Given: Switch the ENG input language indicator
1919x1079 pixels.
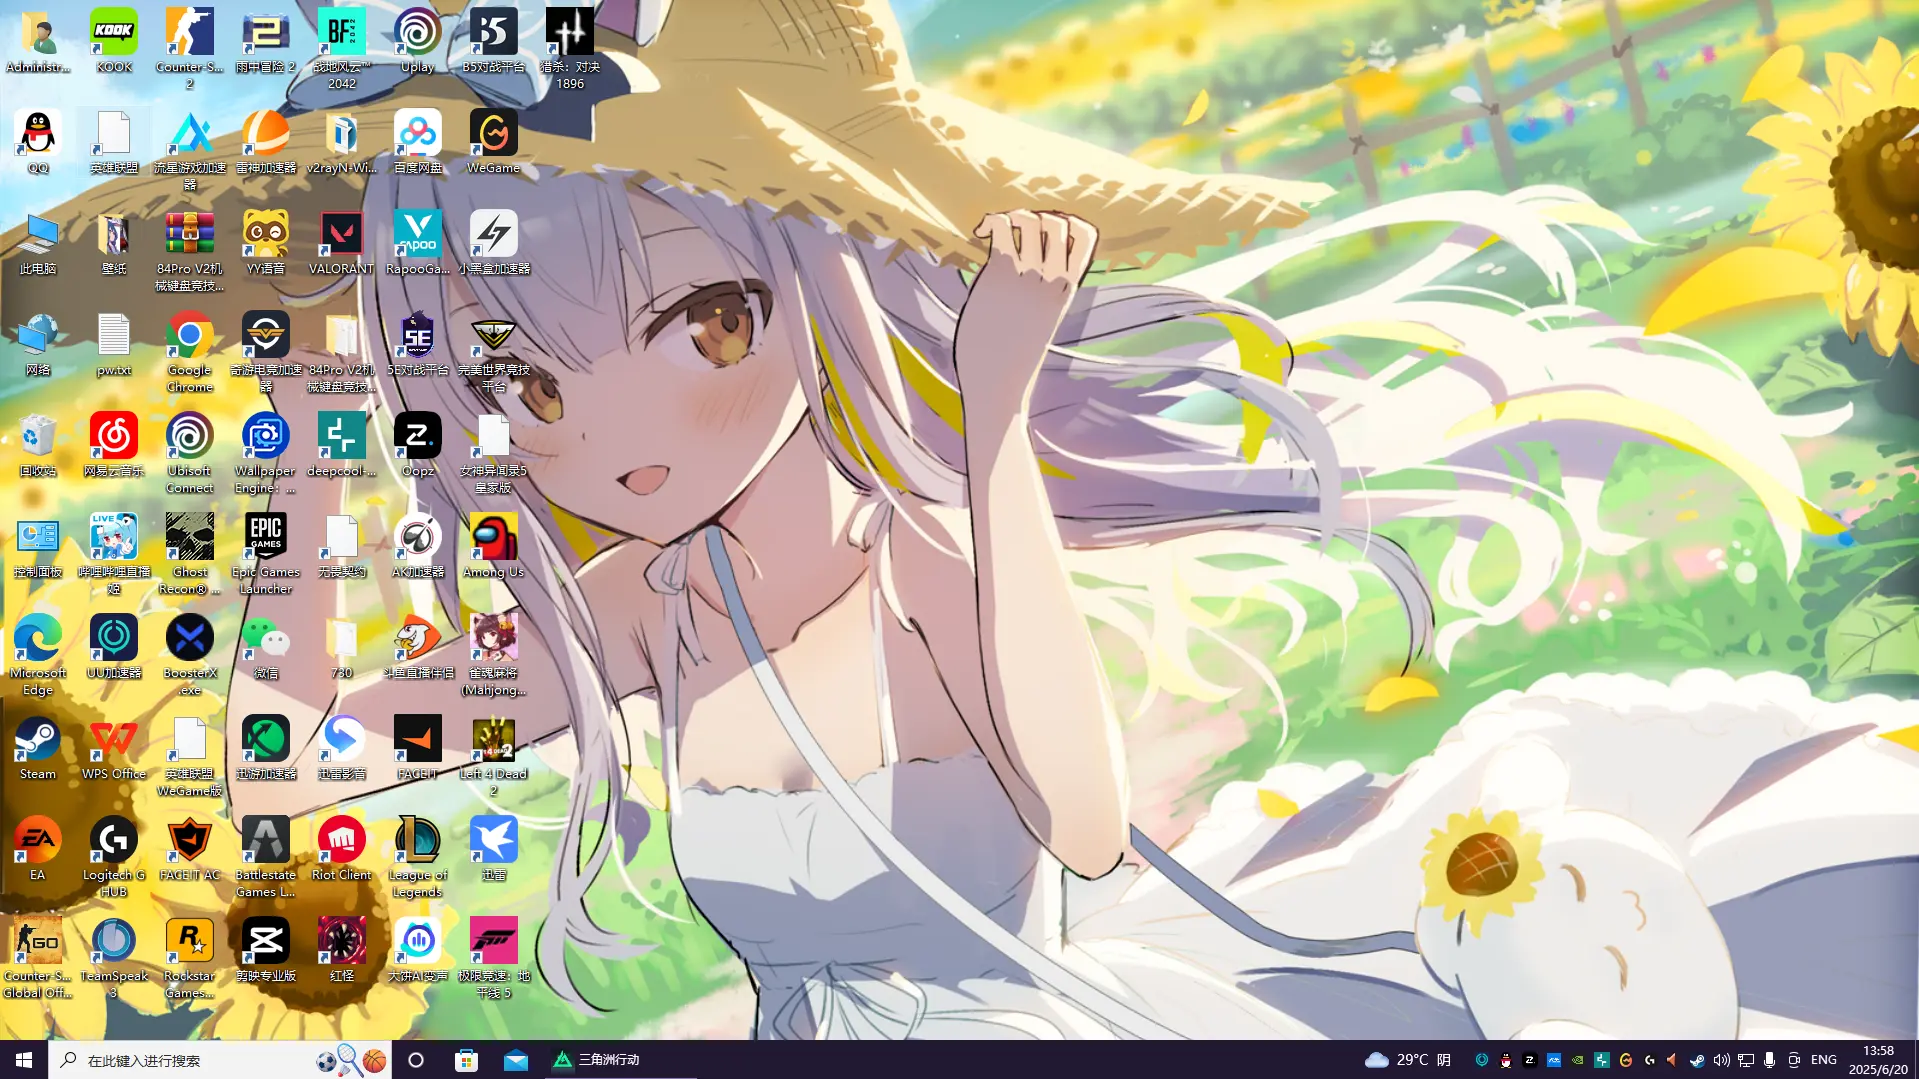Looking at the screenshot, I should coord(1824,1060).
